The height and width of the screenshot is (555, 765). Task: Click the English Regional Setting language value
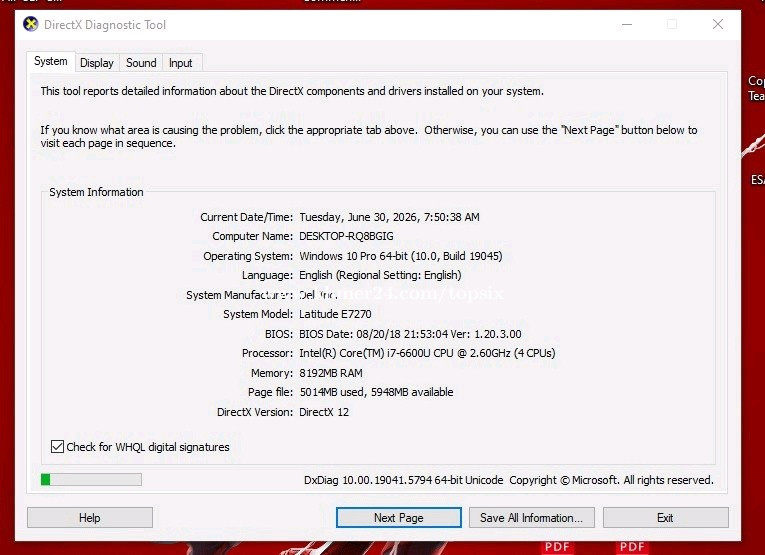(380, 275)
